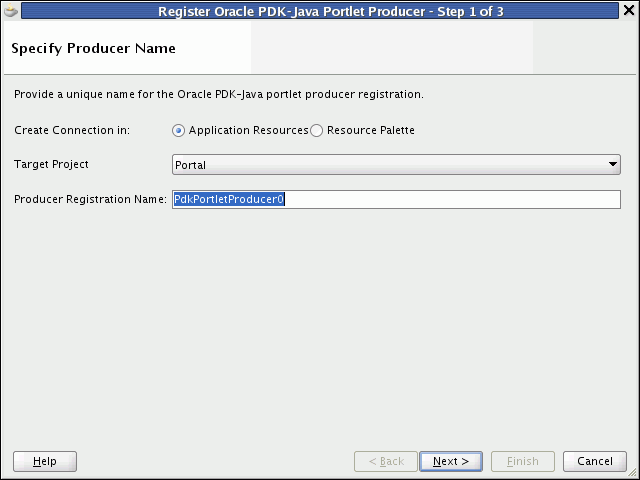The image size is (640, 480).
Task: Click the Next button
Action: [x=451, y=461]
